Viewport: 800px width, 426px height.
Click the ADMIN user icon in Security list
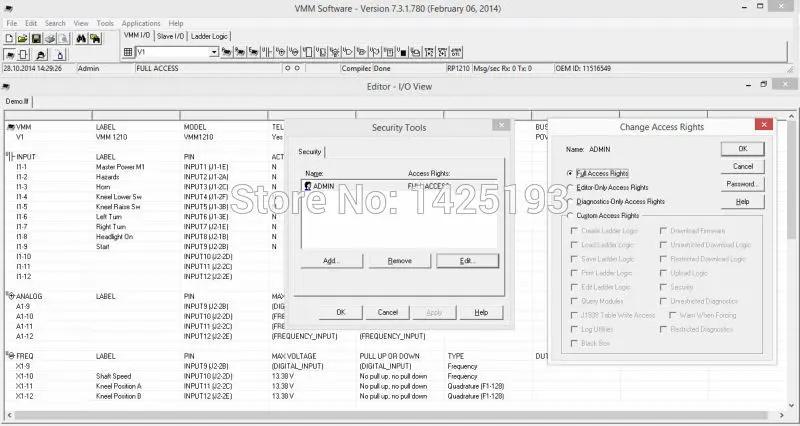308,186
